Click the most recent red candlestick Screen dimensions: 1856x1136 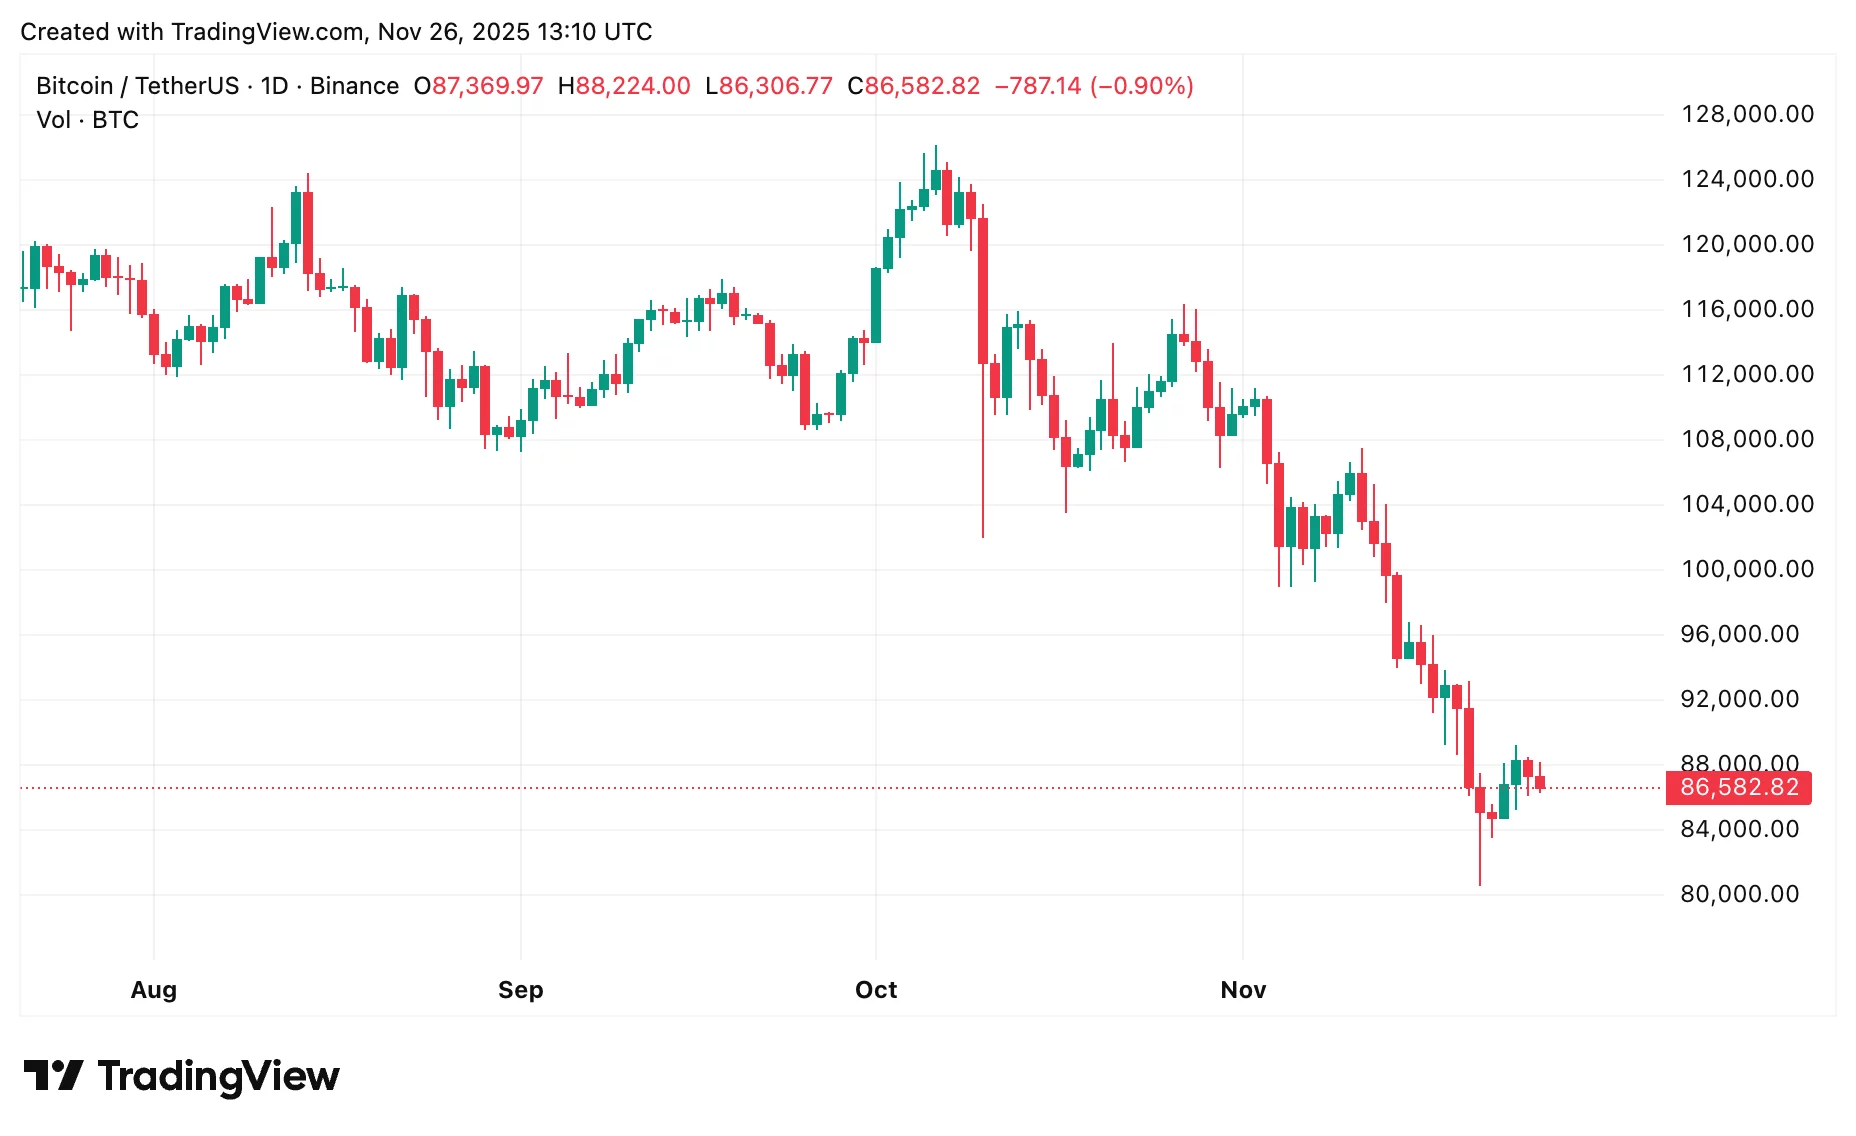tap(1540, 782)
